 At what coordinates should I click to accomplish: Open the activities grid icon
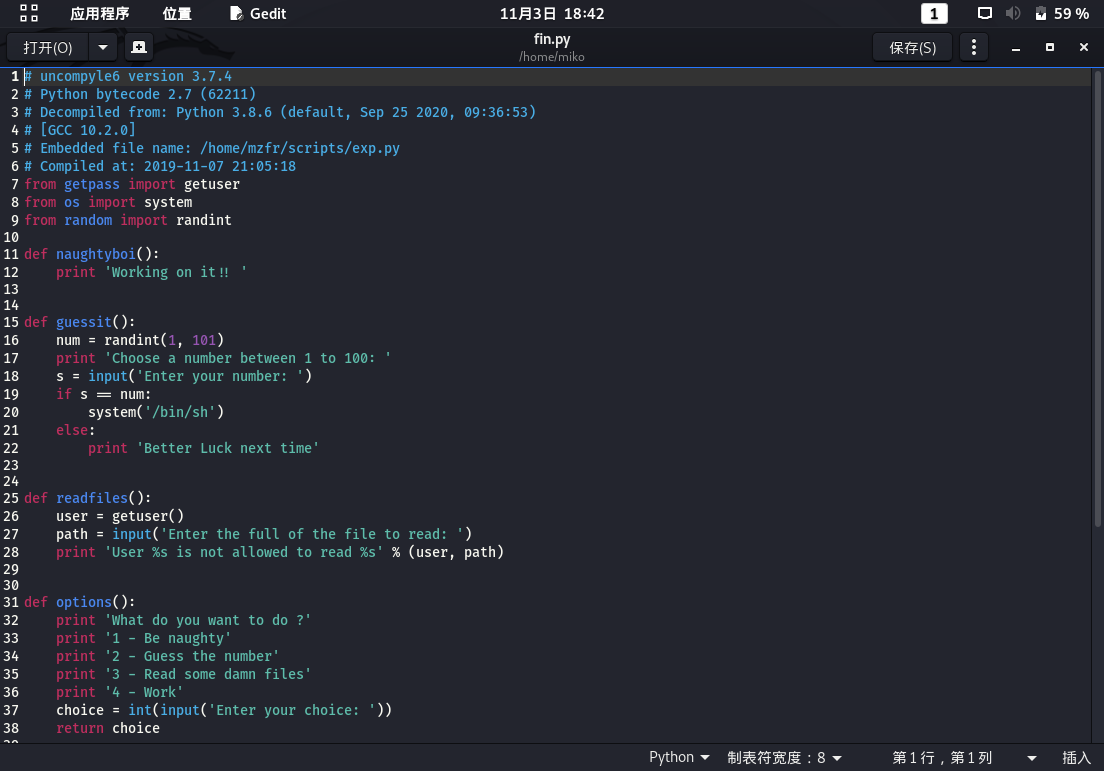tap(29, 13)
